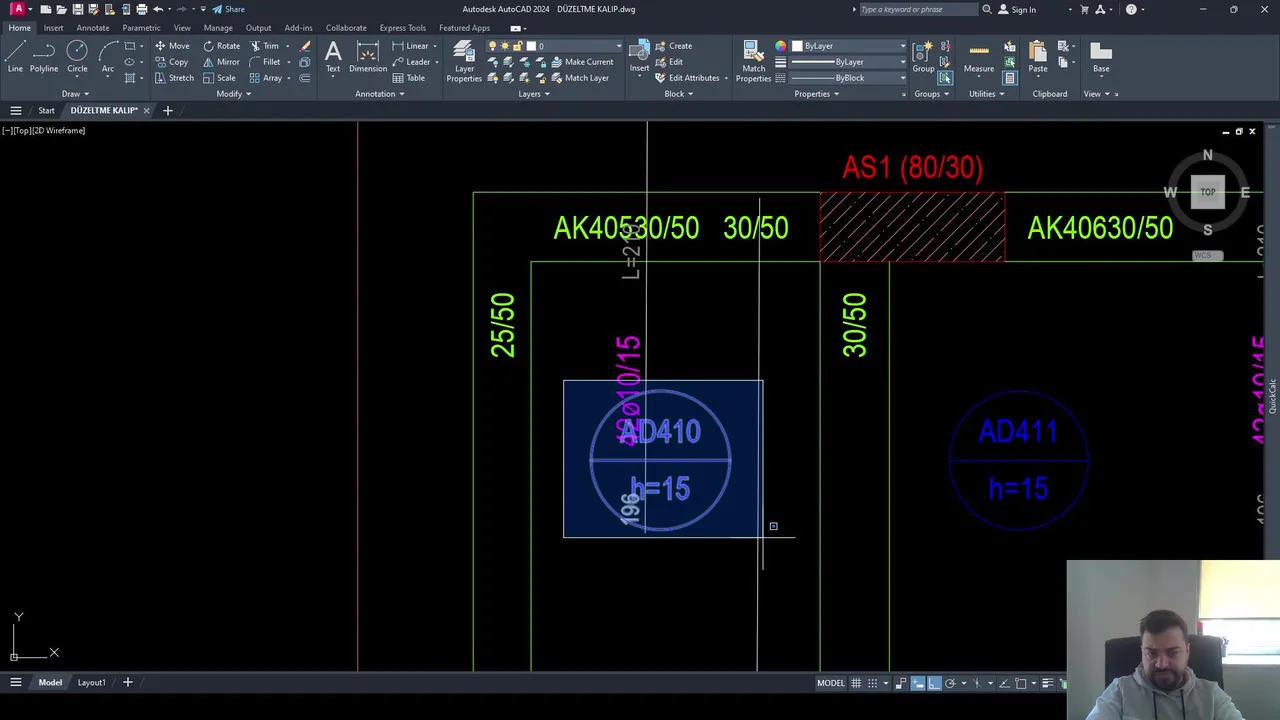Select the Polyline tool

(44, 56)
